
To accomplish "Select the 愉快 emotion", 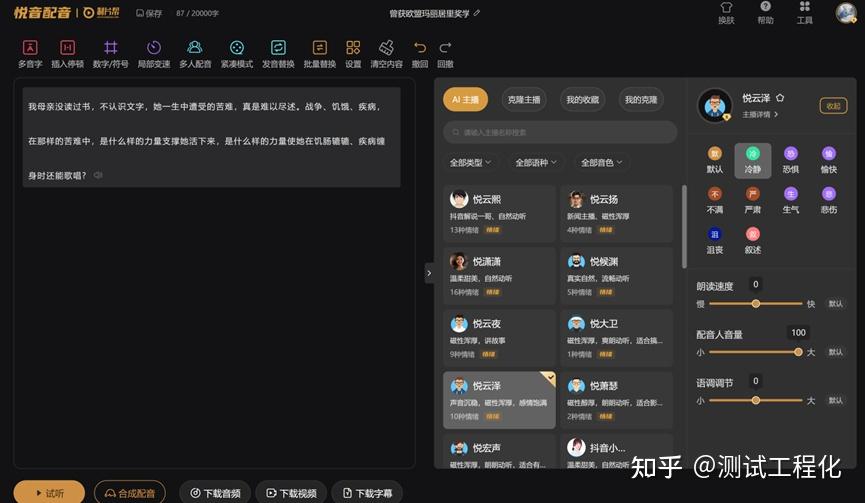I will (829, 160).
